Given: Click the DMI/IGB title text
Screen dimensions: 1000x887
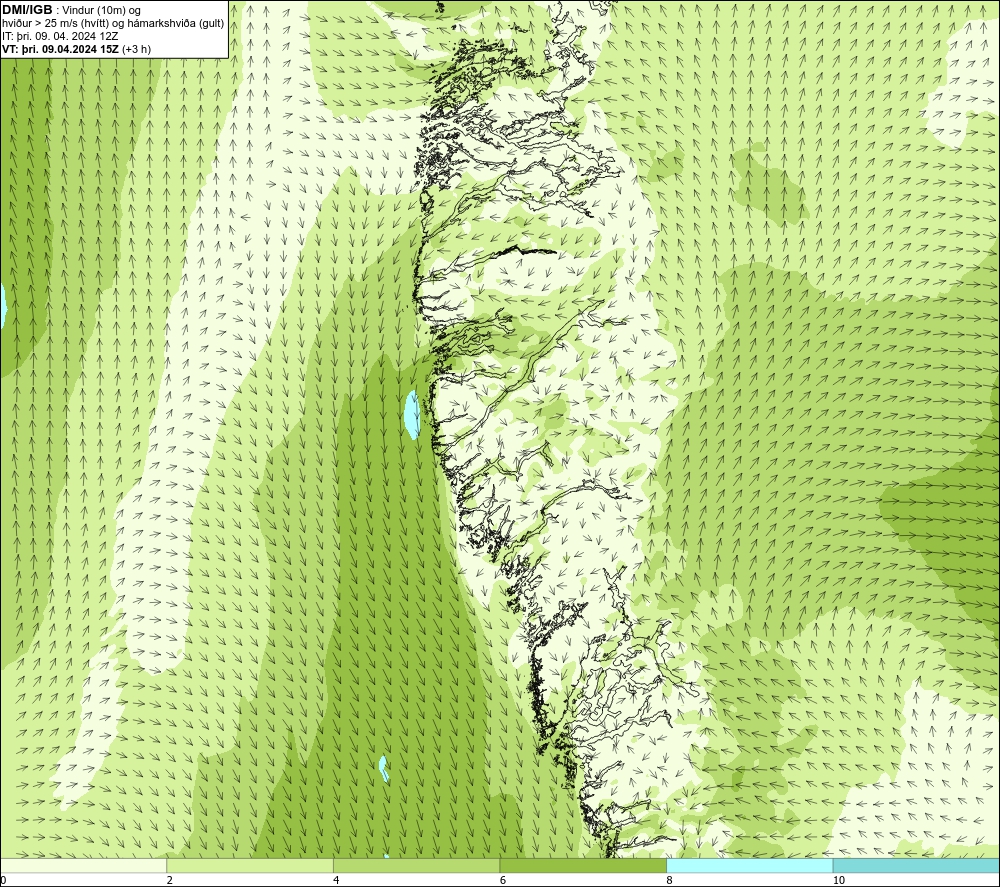Looking at the screenshot, I should (x=27, y=10).
